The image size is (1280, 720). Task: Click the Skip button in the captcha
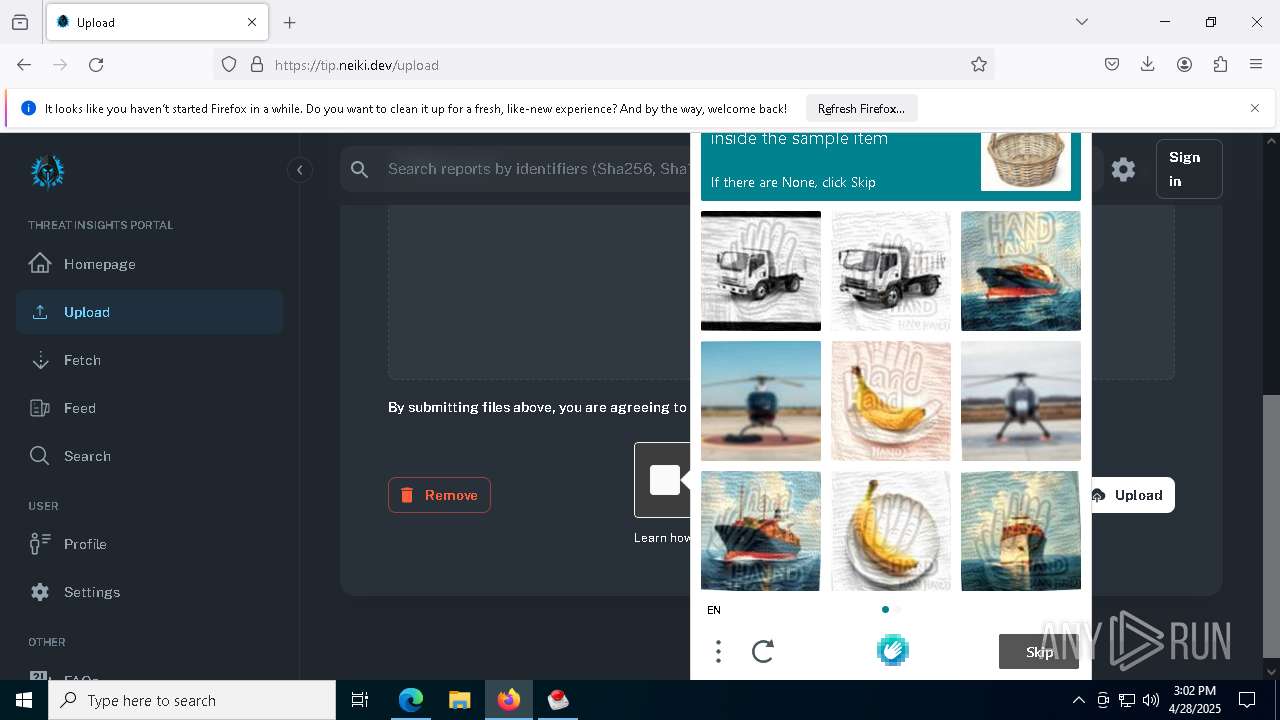coord(1039,652)
